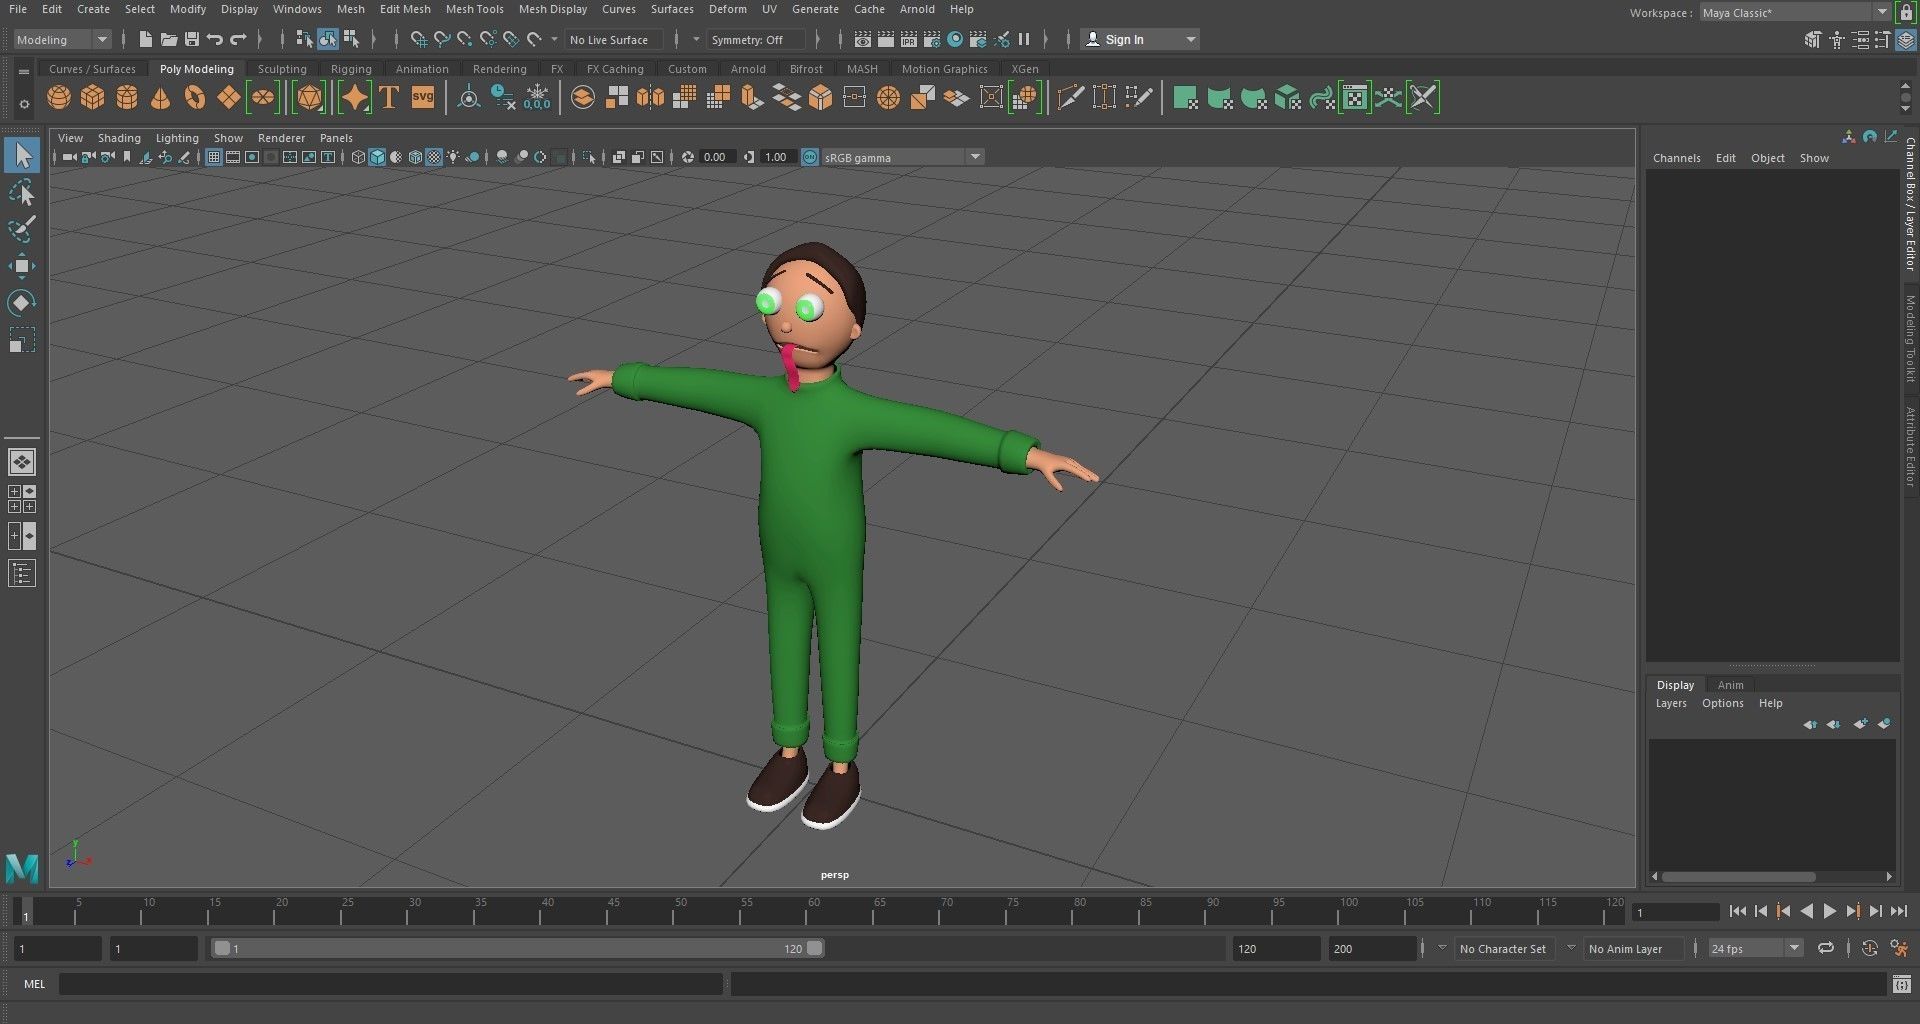The height and width of the screenshot is (1024, 1920).
Task: Create a polygon plane from the shelf
Action: click(228, 97)
